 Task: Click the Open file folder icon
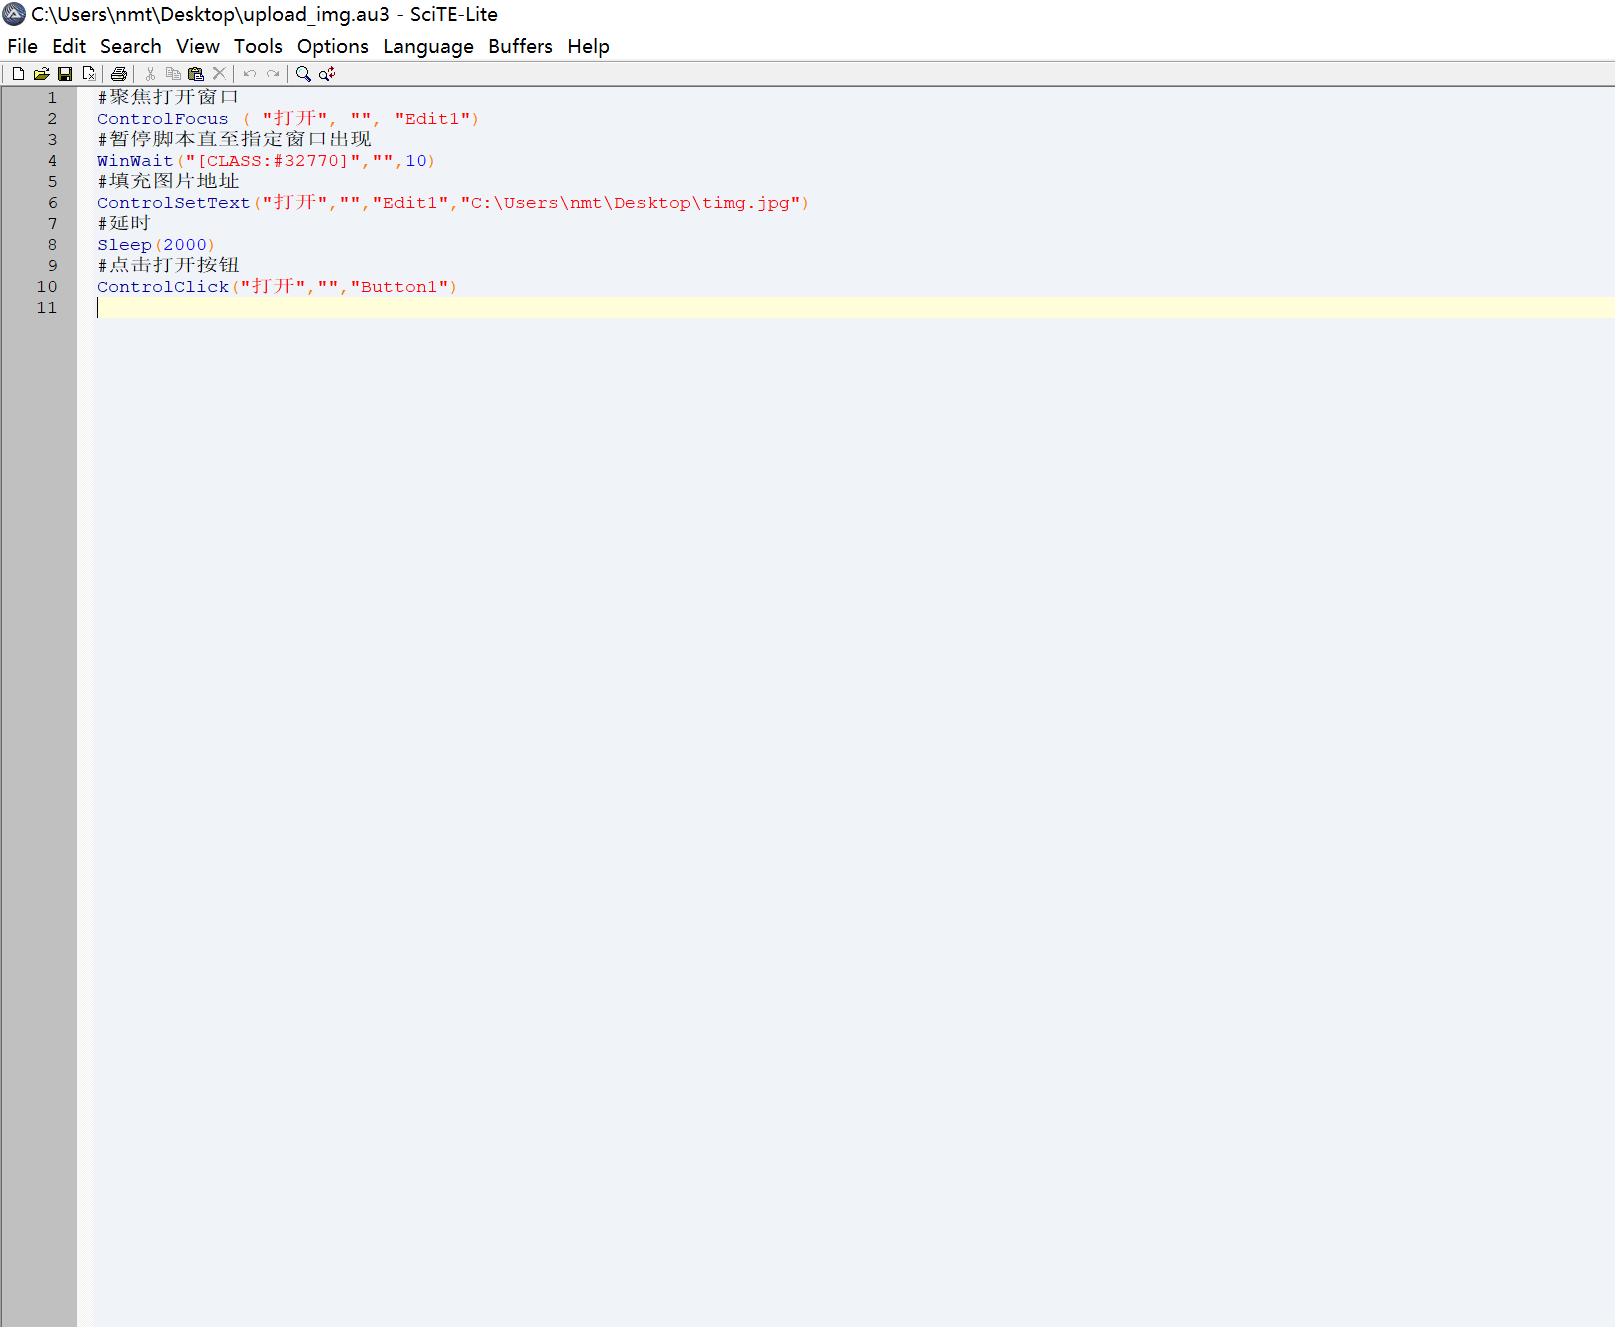pos(41,74)
